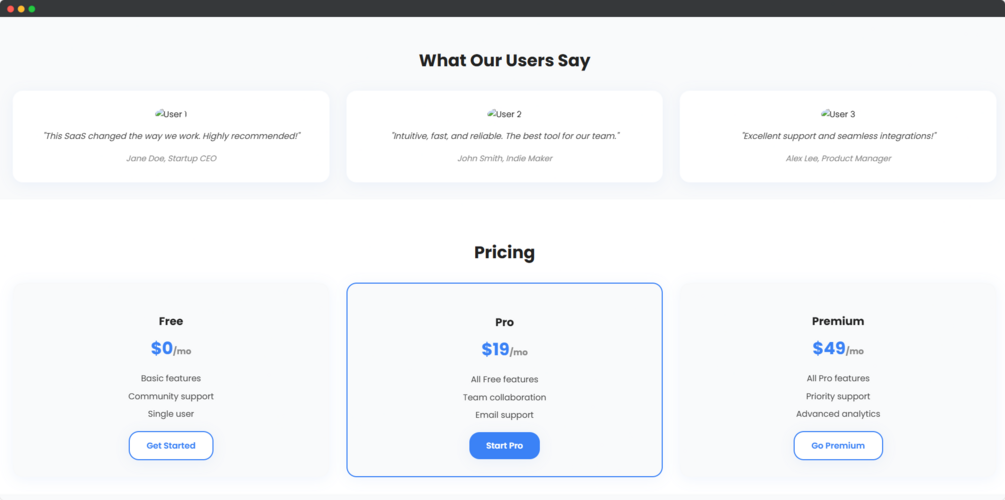Click the $0/mo price text
This screenshot has height=500, width=1005.
(x=171, y=349)
